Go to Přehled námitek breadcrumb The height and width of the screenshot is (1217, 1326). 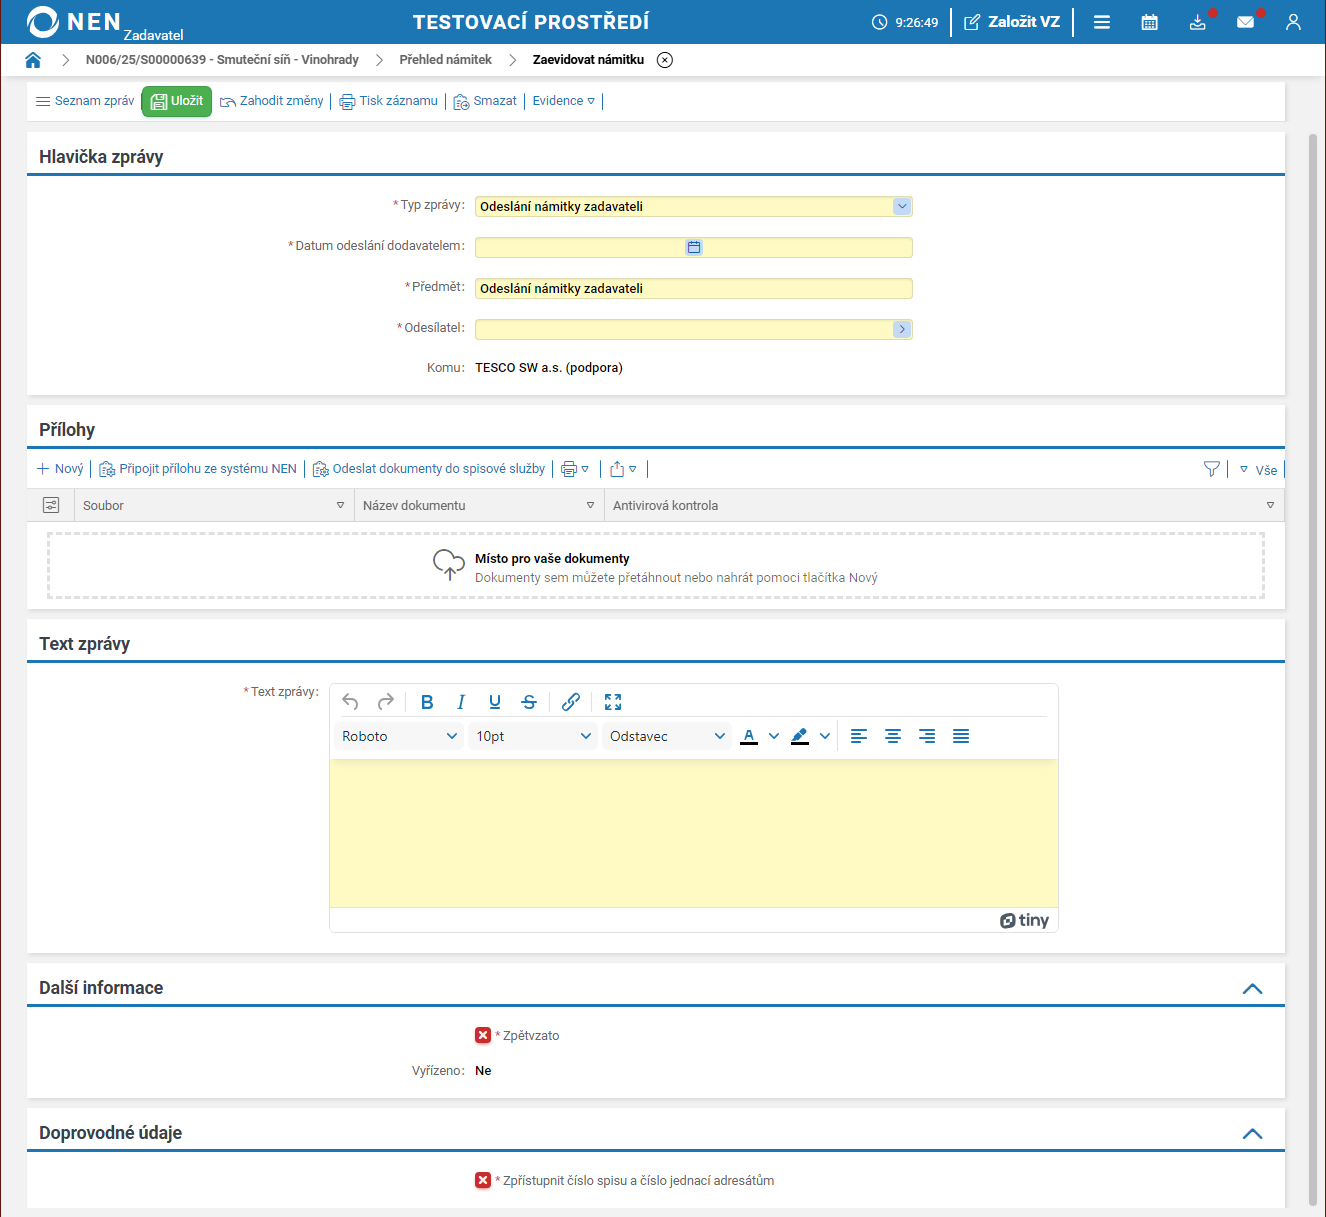445,60
